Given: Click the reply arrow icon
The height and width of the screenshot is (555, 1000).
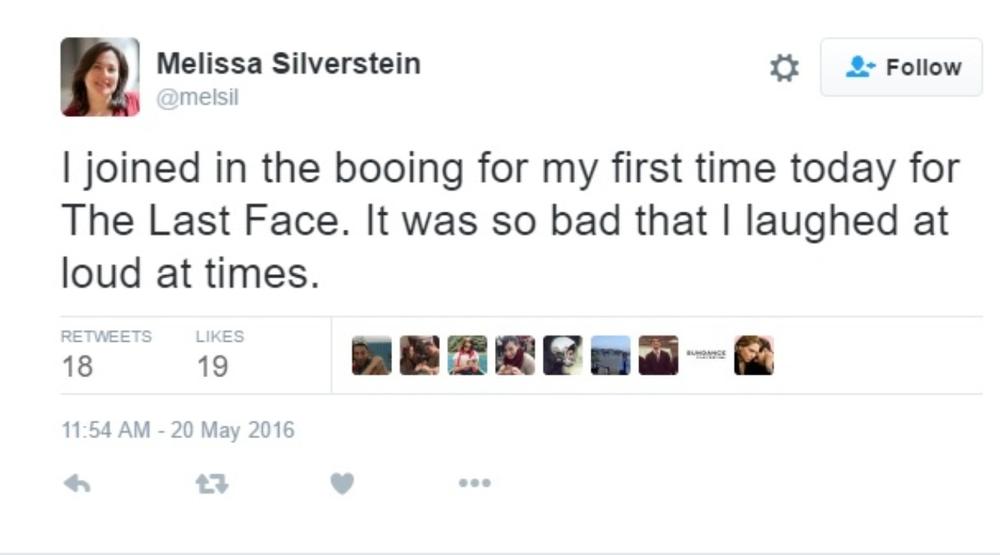Looking at the screenshot, I should (x=77, y=484).
